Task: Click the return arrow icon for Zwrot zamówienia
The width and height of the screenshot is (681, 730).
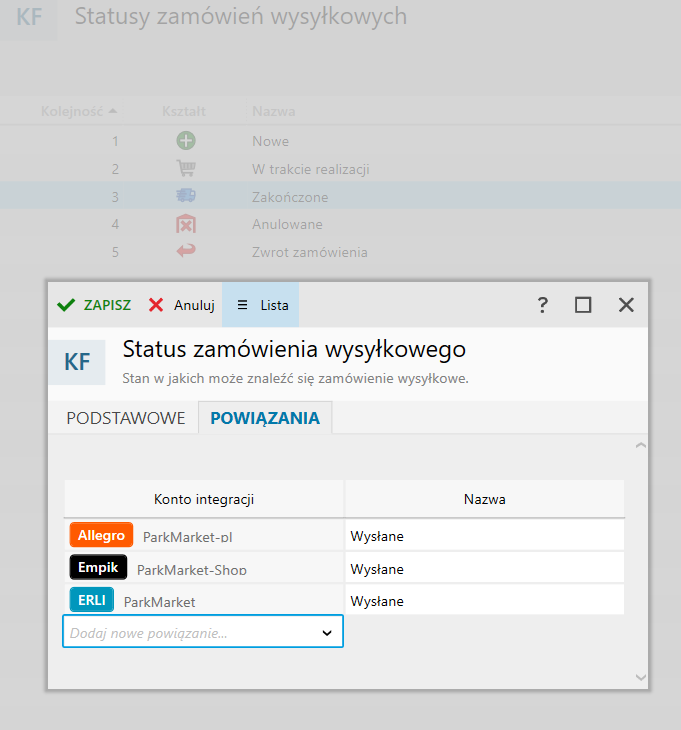Action: (185, 252)
